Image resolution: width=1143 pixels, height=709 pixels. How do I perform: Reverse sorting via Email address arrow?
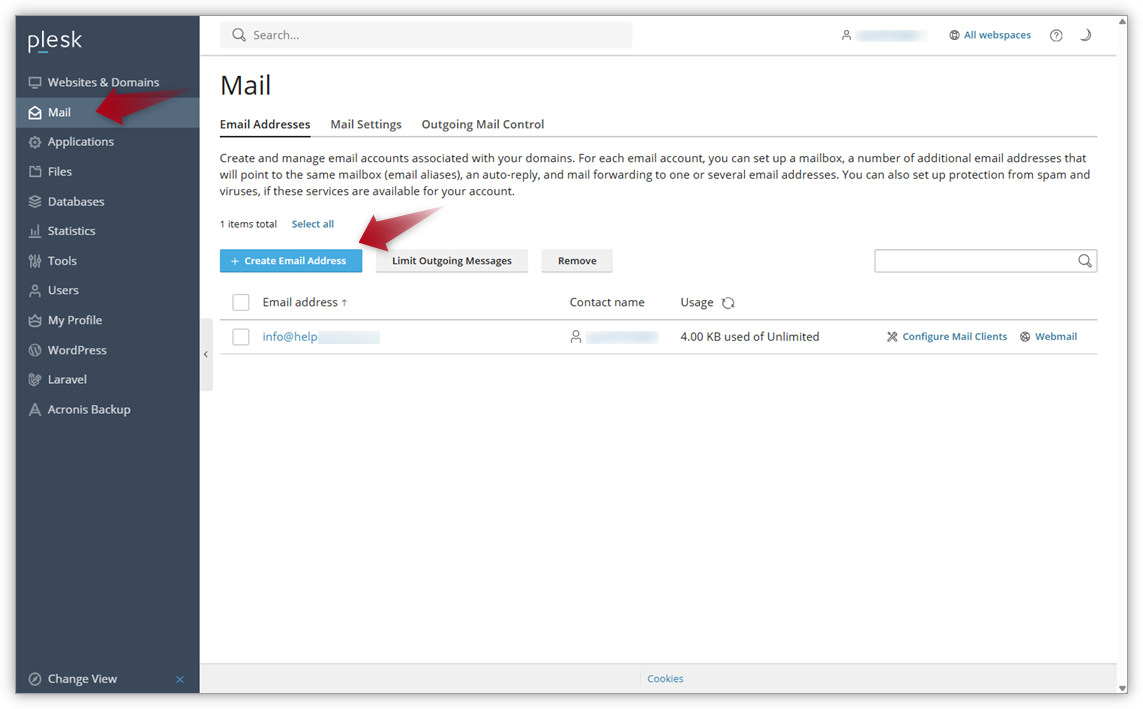(346, 302)
